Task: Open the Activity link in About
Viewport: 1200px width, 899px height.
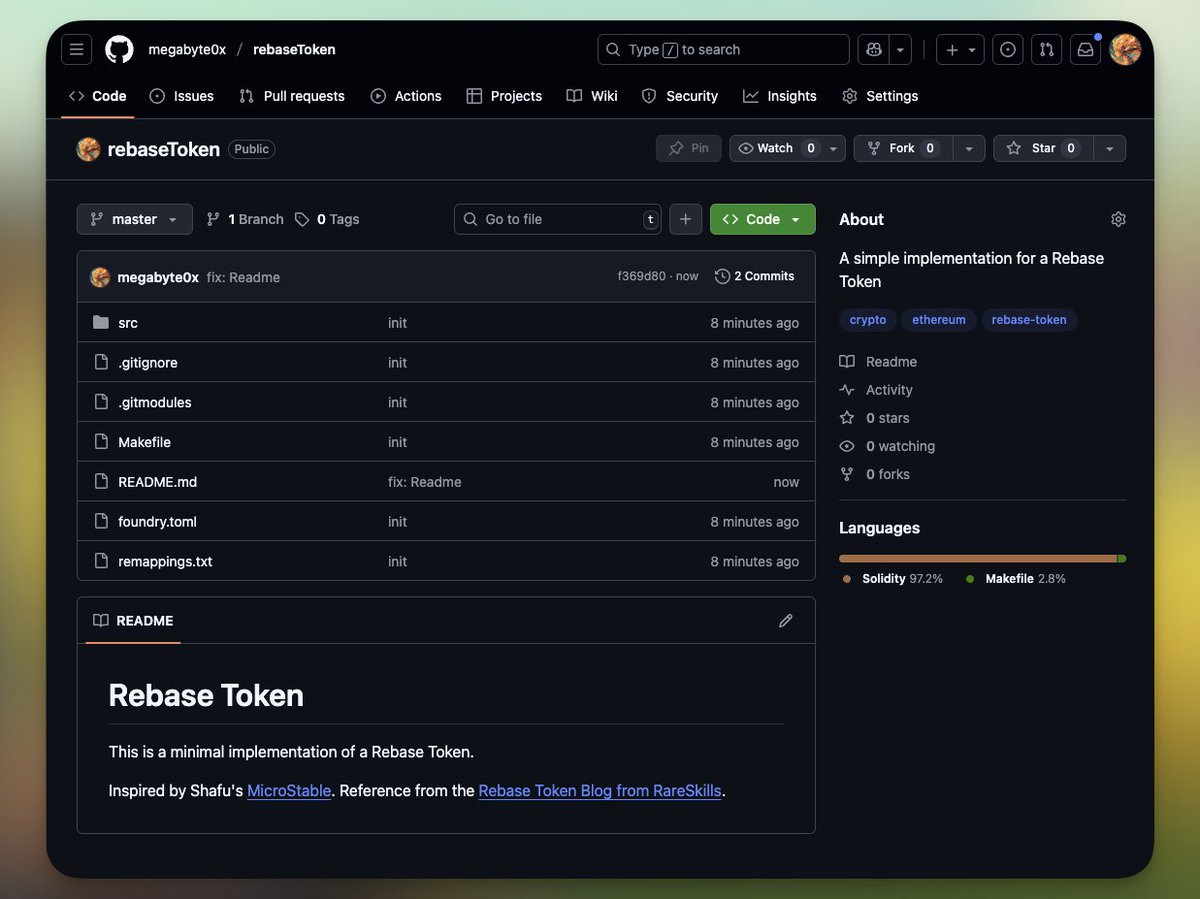Action: click(x=877, y=390)
